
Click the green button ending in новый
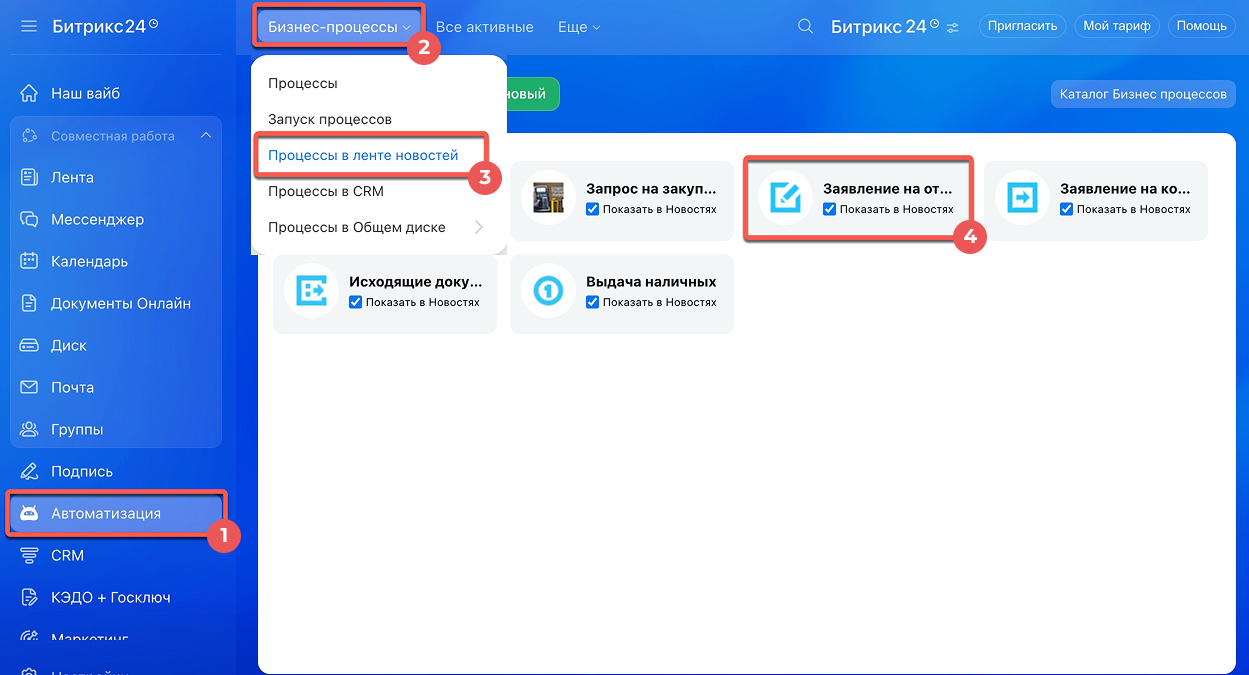533,94
